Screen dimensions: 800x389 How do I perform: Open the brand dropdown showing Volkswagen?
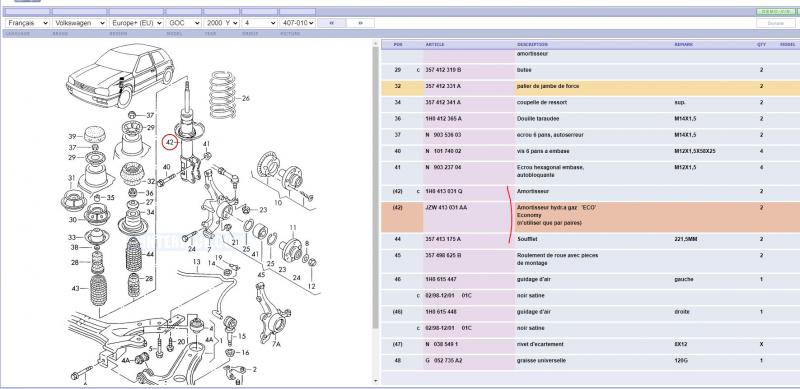click(80, 23)
